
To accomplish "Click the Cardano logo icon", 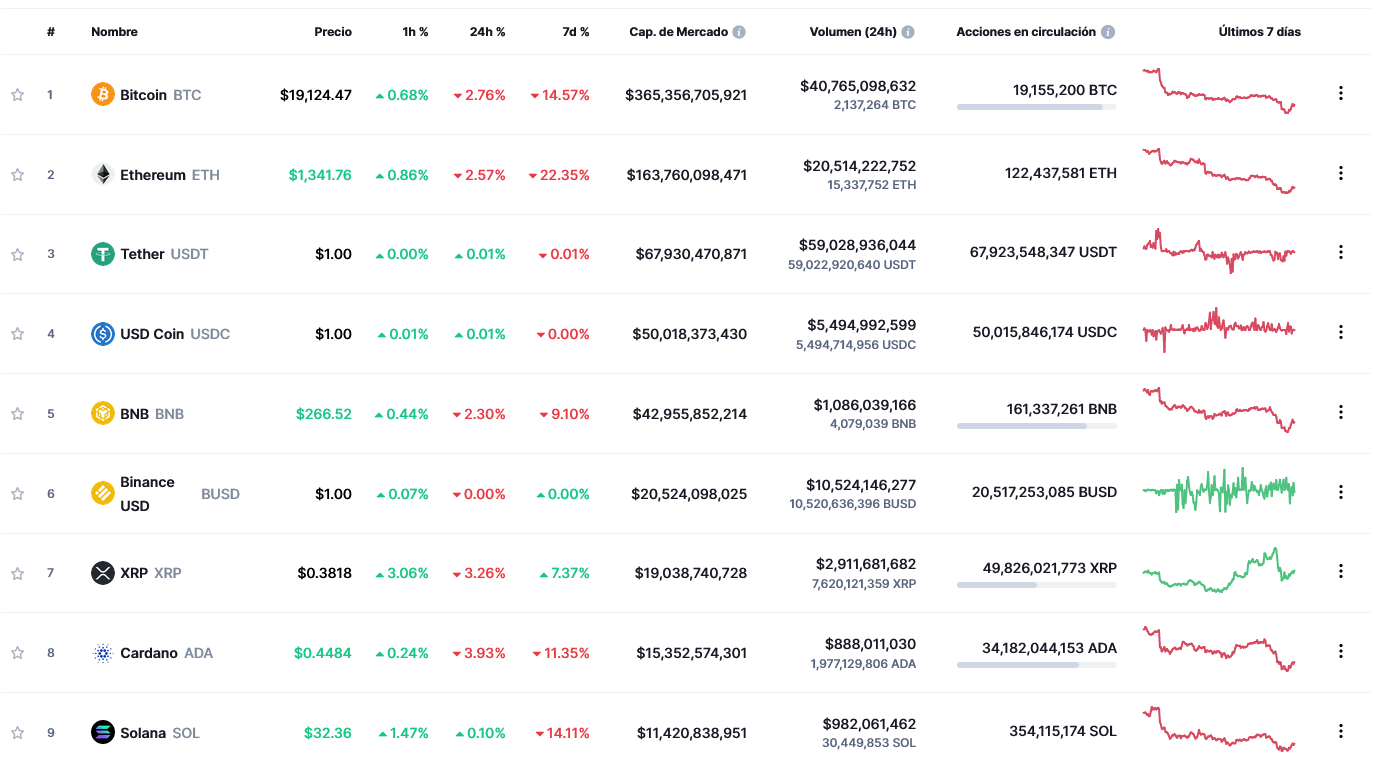I will (103, 653).
